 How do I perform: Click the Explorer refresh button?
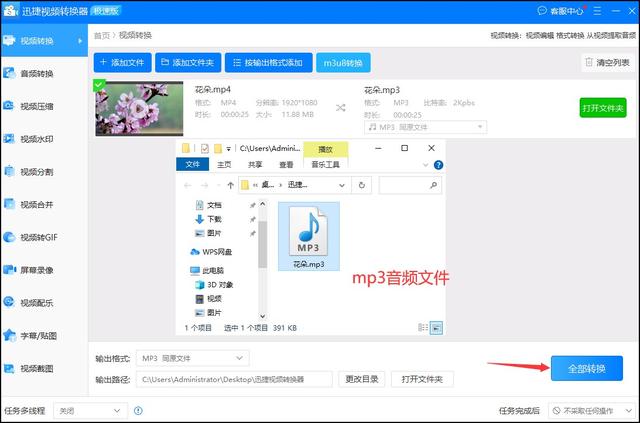click(362, 185)
